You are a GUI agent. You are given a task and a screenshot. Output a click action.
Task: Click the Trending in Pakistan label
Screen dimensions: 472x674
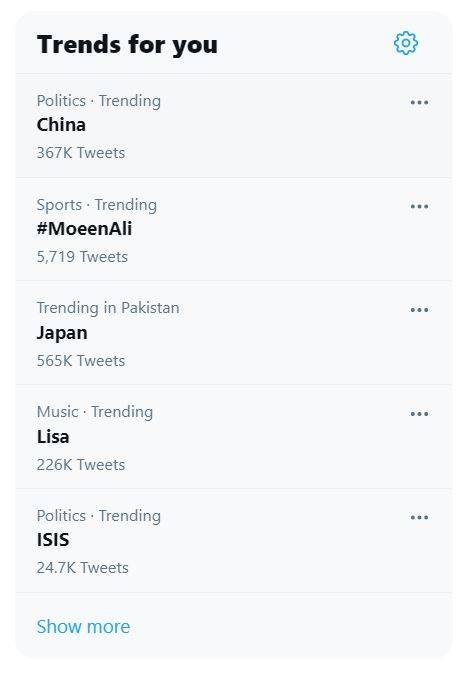coord(108,308)
